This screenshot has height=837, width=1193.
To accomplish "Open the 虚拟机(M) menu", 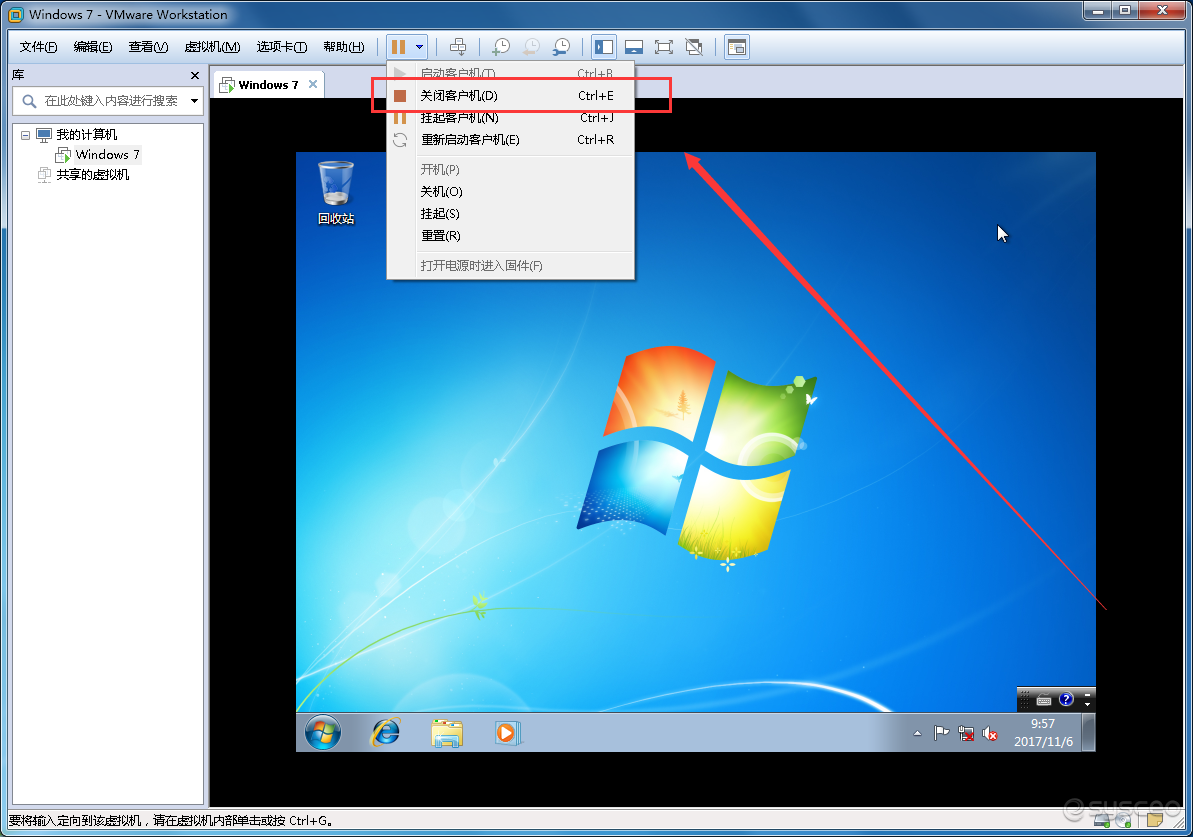I will 212,47.
